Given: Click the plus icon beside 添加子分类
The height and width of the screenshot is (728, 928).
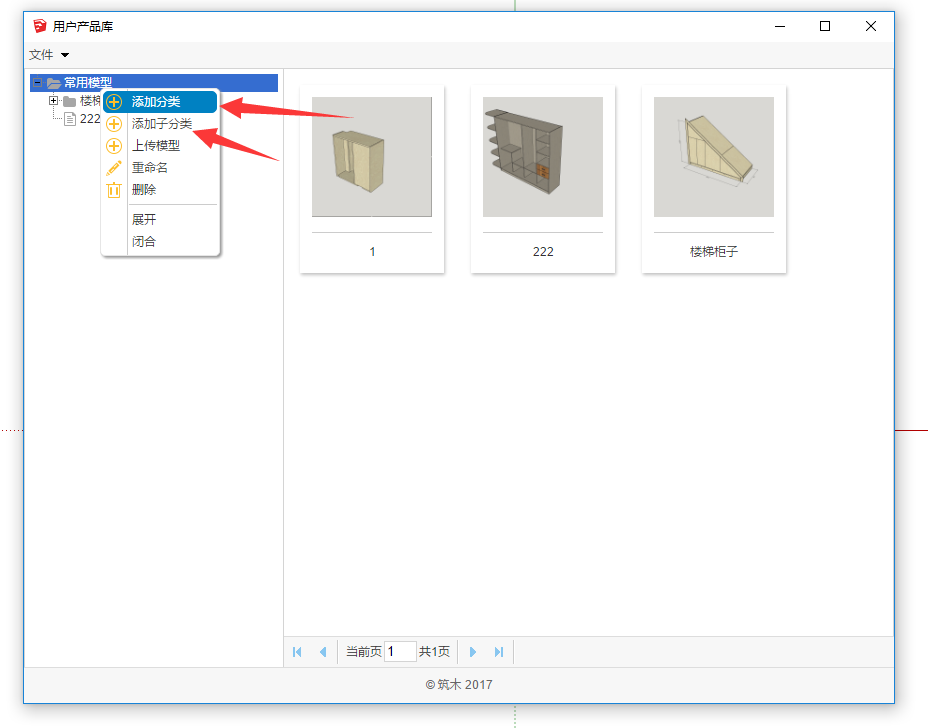Looking at the screenshot, I should (114, 124).
